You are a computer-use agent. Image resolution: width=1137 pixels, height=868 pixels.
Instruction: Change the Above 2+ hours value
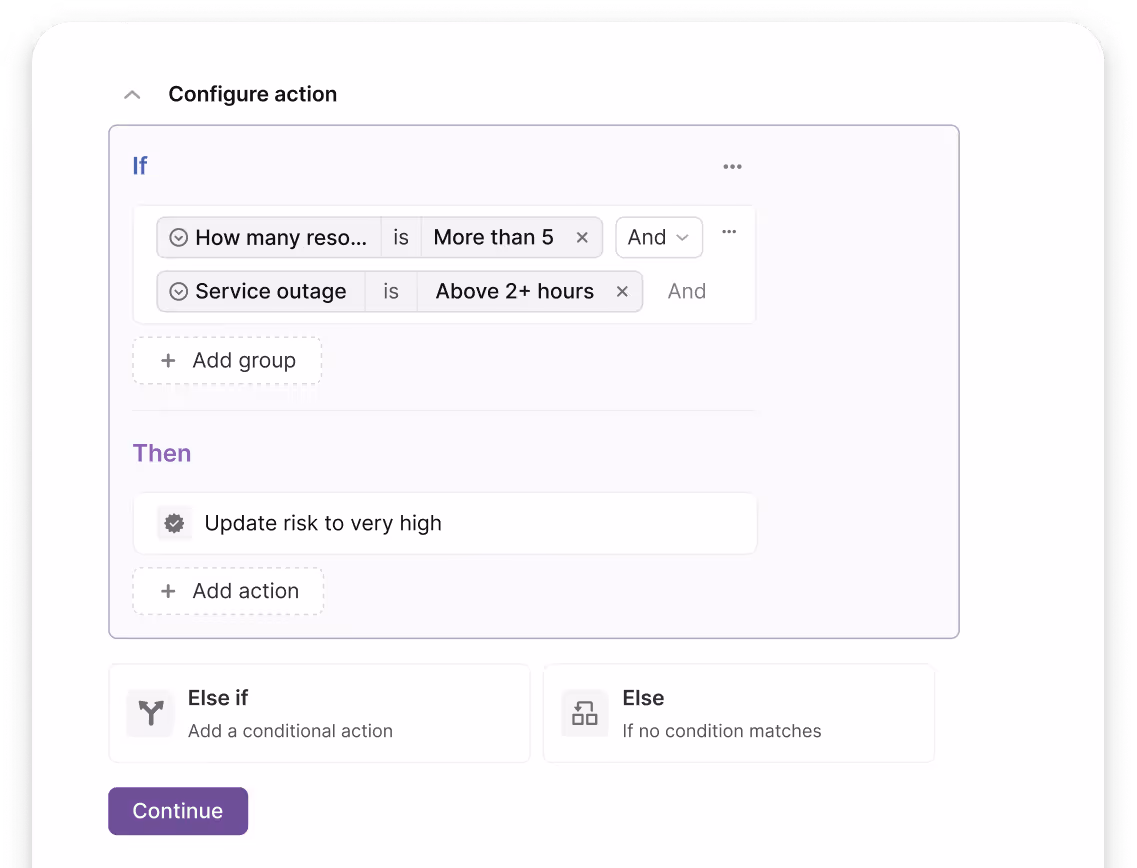pyautogui.click(x=514, y=292)
